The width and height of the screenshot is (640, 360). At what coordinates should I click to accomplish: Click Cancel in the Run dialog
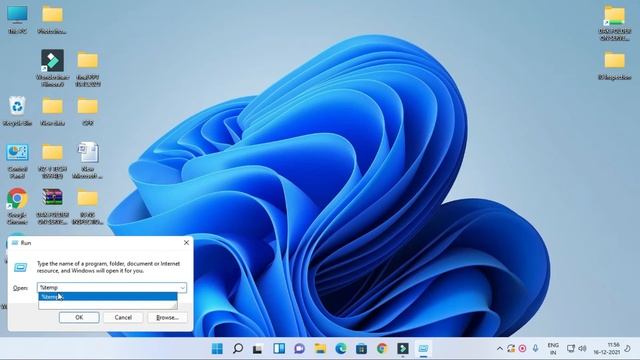click(x=123, y=318)
